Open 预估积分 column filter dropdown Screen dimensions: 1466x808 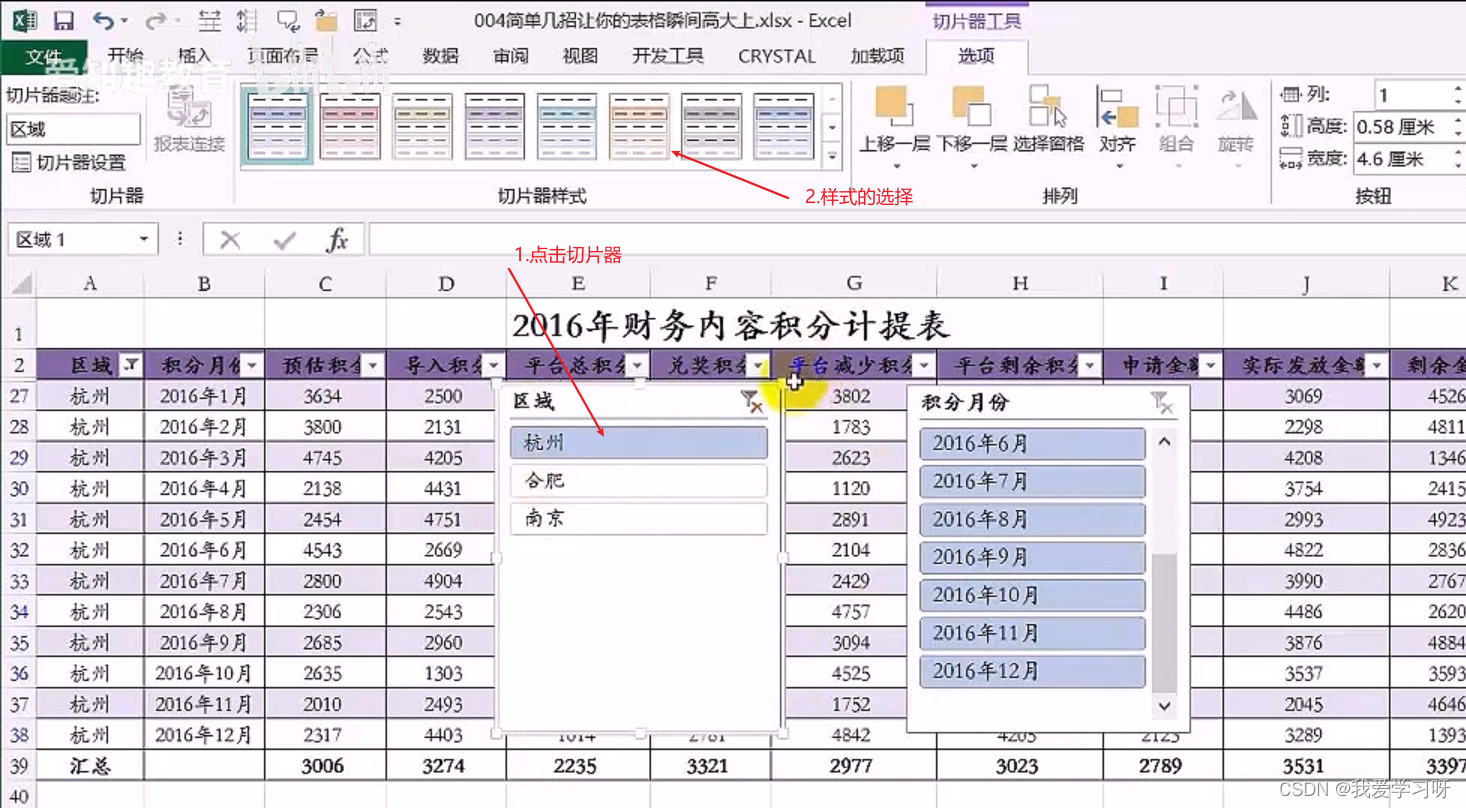(373, 366)
